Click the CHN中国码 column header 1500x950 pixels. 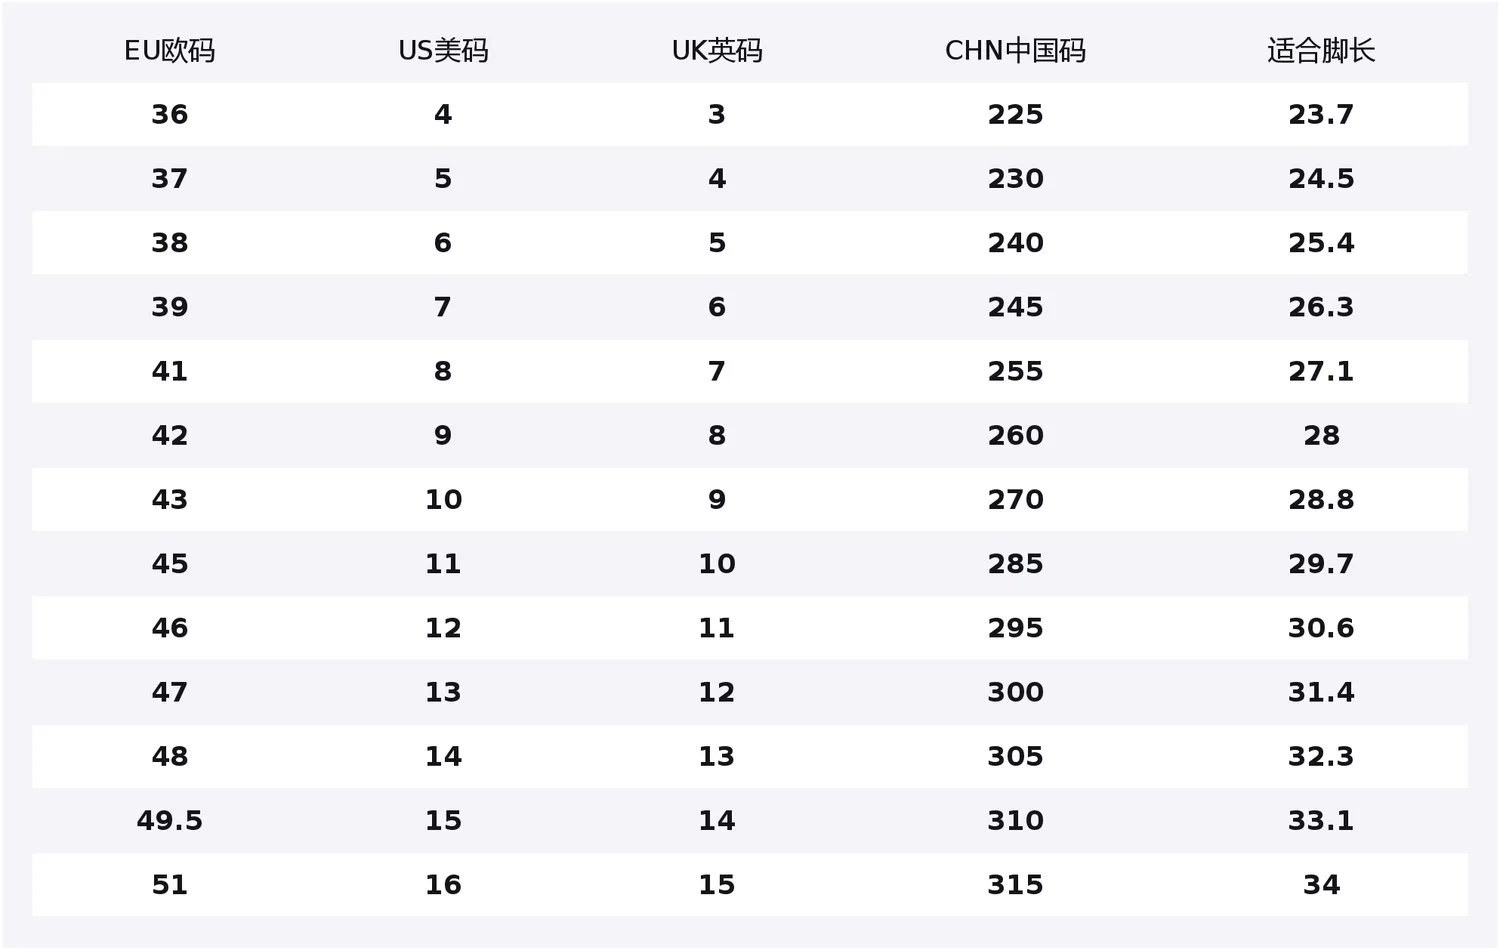pyautogui.click(x=1015, y=51)
